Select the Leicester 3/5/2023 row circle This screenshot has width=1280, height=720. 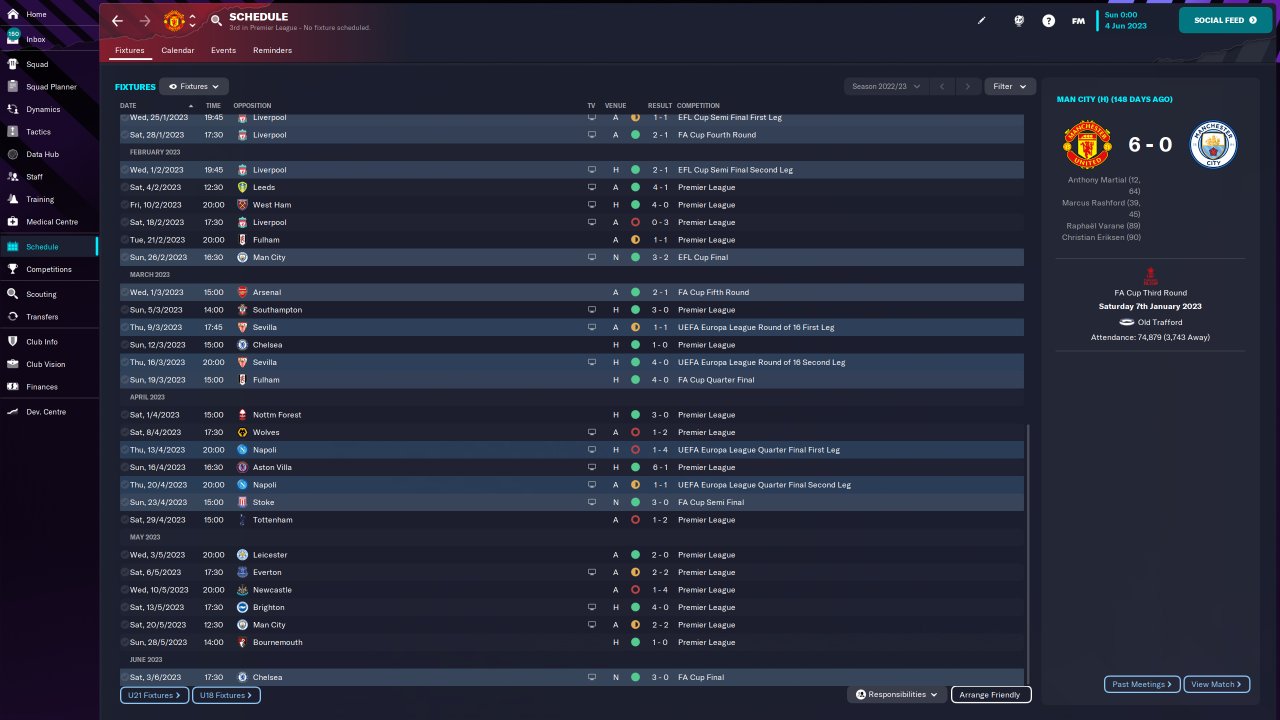click(125, 555)
